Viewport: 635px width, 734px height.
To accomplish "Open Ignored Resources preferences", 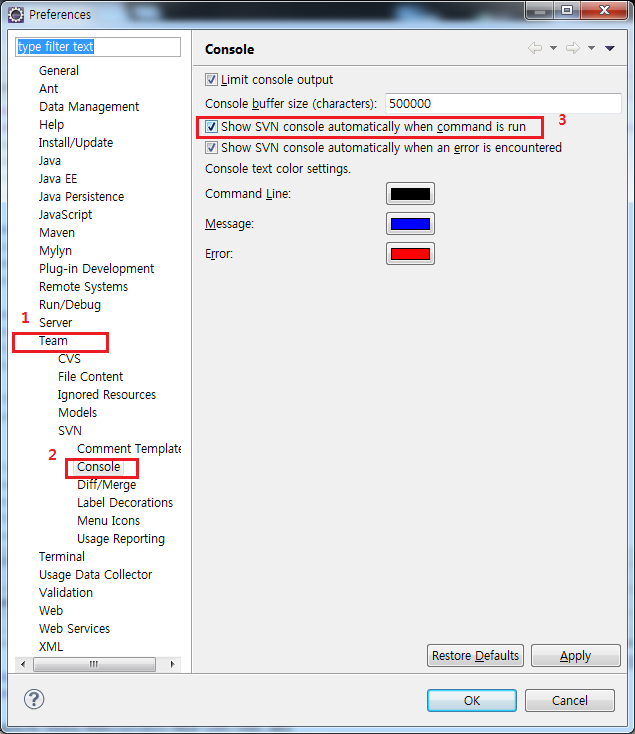I will point(107,395).
